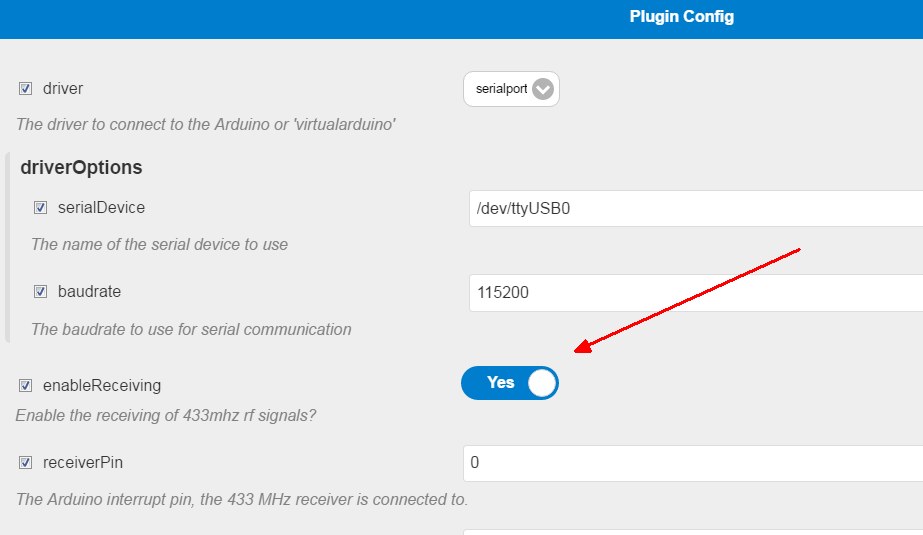Viewport: 923px width, 535px height.
Task: Toggle the receiverPin checkbox
Action: (25, 462)
